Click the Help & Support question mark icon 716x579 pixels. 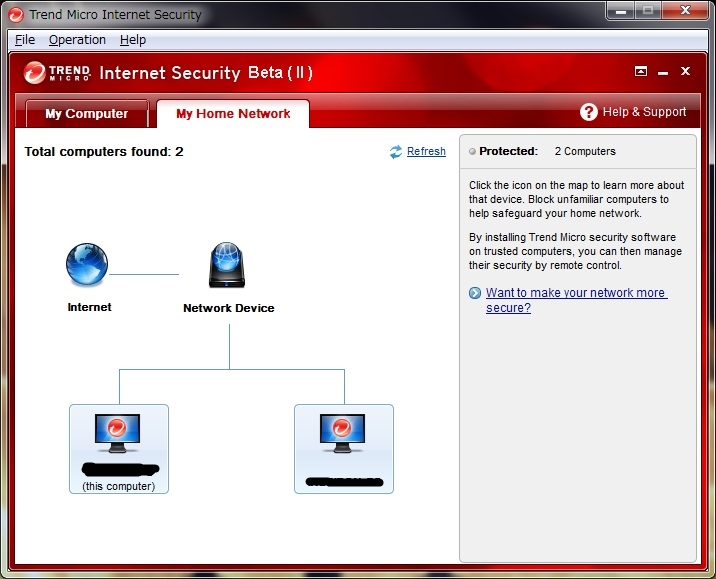589,112
